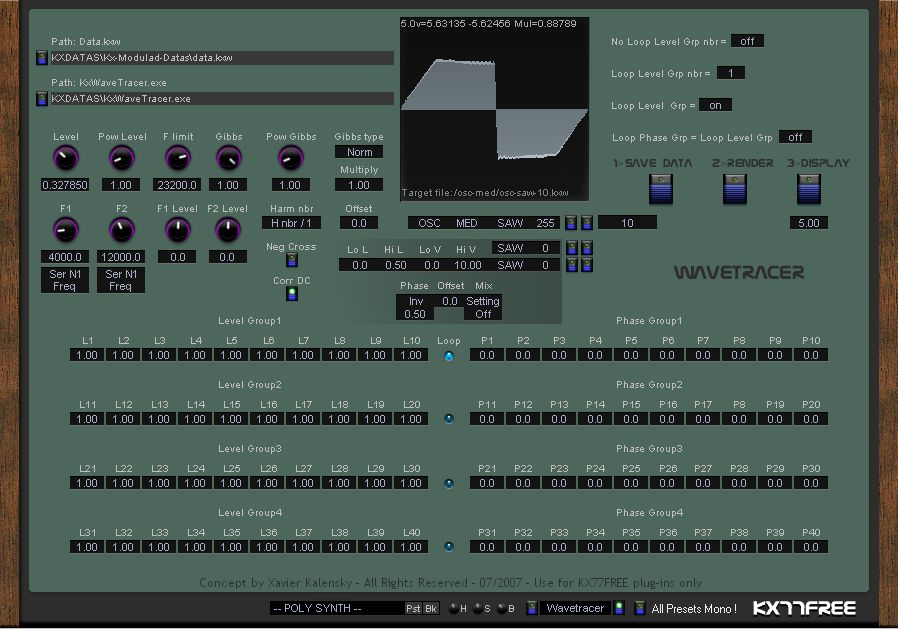Viewport: 898px width, 629px height.
Task: Click the Pow Gibbs knob
Action: click(x=290, y=158)
